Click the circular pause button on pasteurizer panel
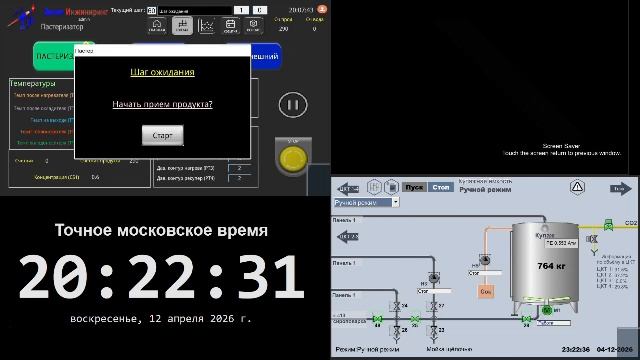This screenshot has width=640, height=360. (293, 105)
